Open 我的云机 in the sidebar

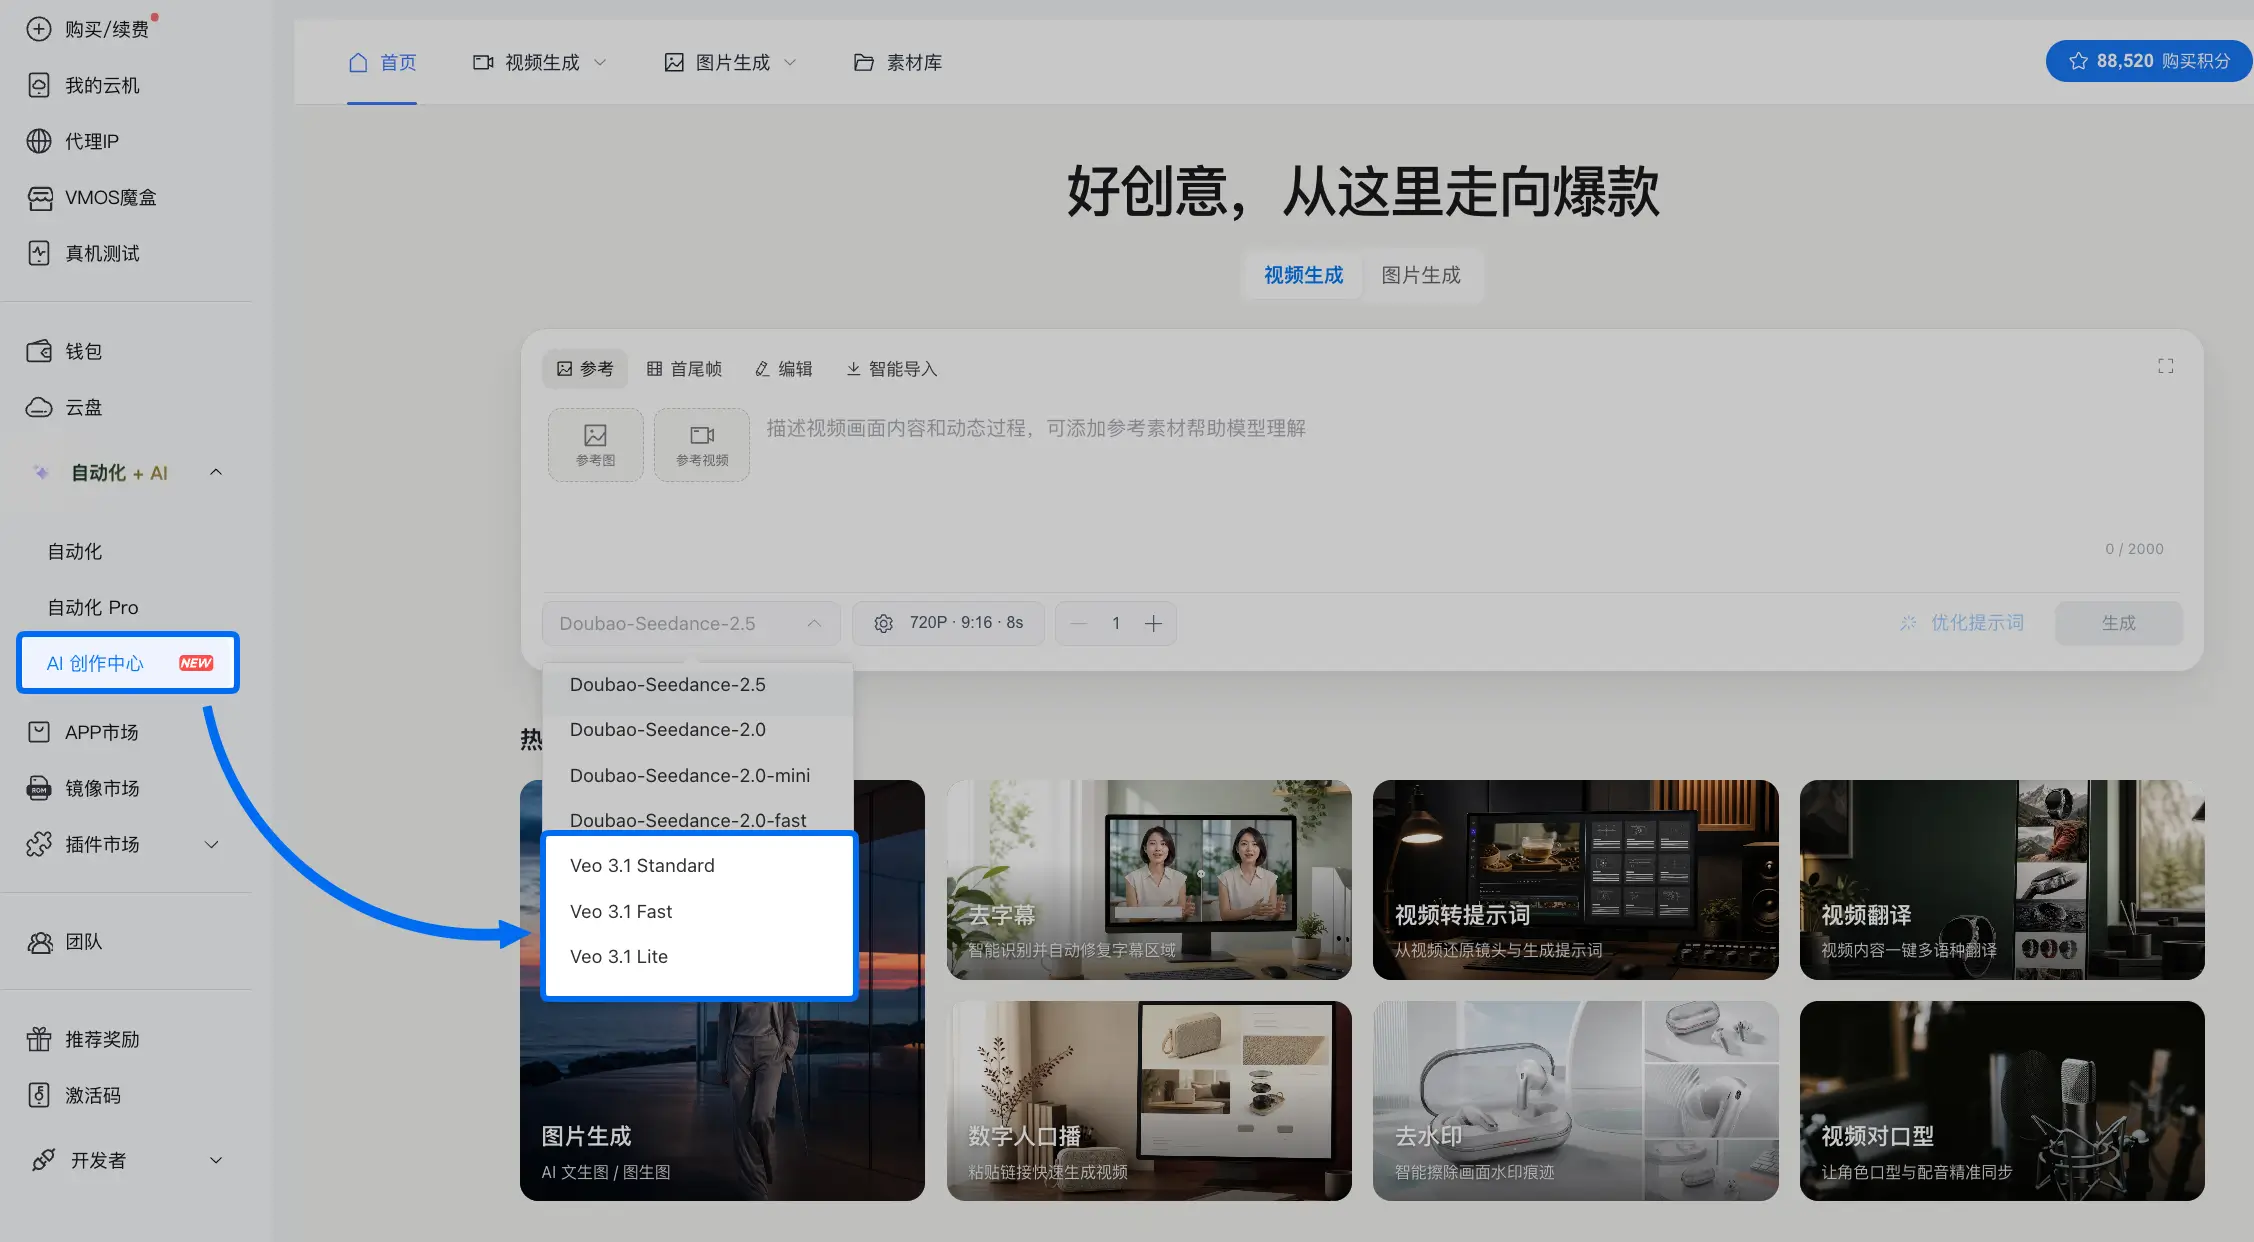pos(83,85)
